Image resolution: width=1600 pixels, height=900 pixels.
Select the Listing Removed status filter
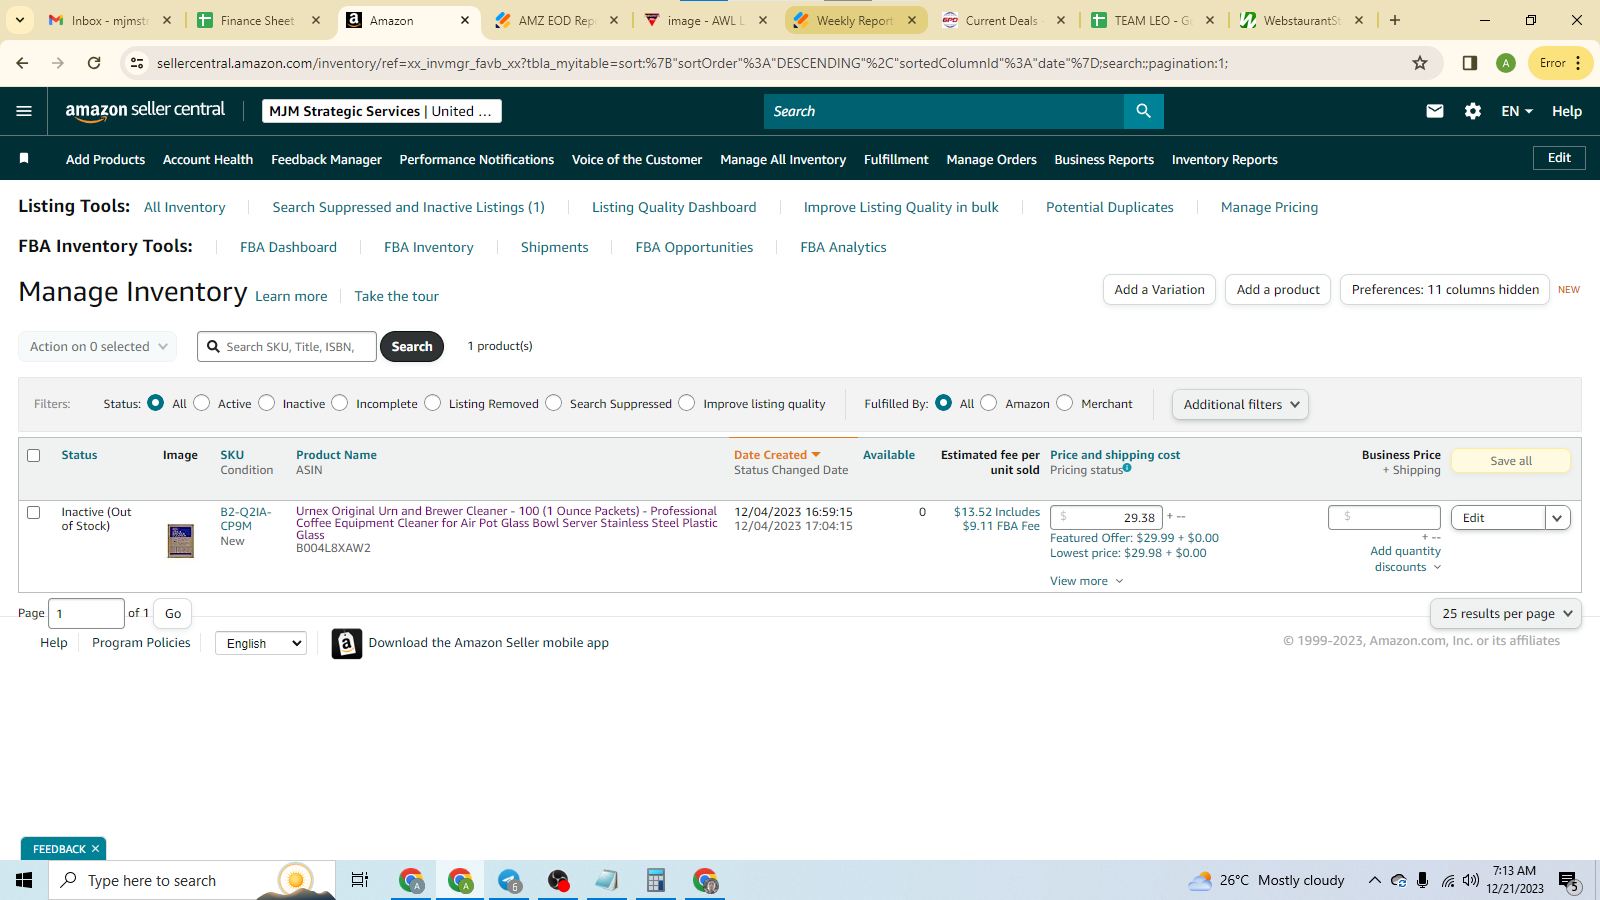pos(433,403)
